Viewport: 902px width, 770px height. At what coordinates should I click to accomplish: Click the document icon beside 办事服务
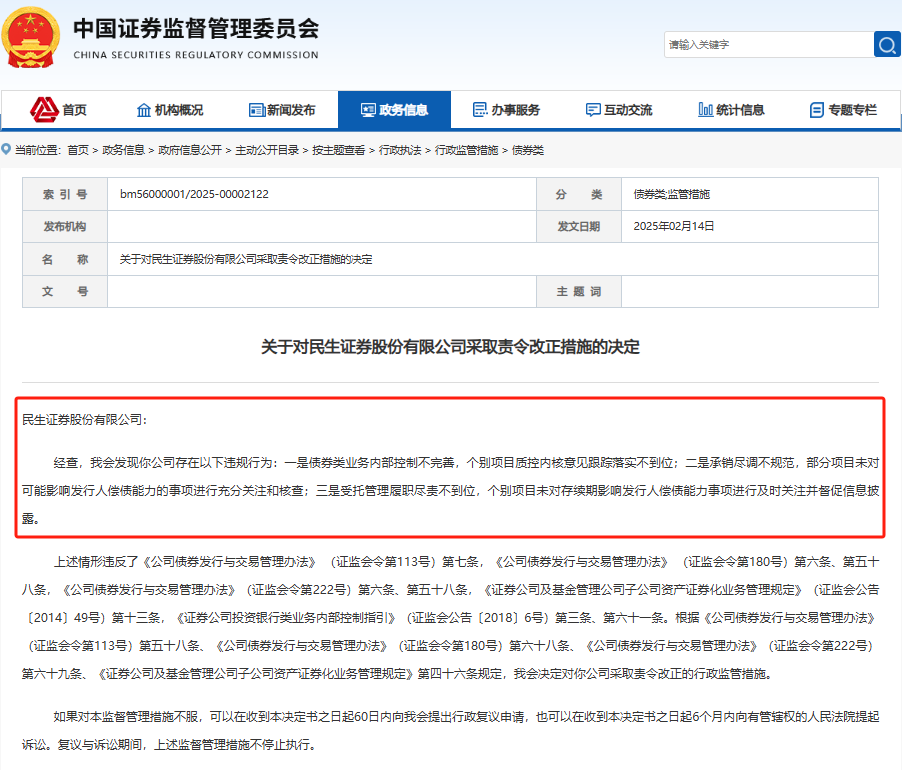point(480,109)
